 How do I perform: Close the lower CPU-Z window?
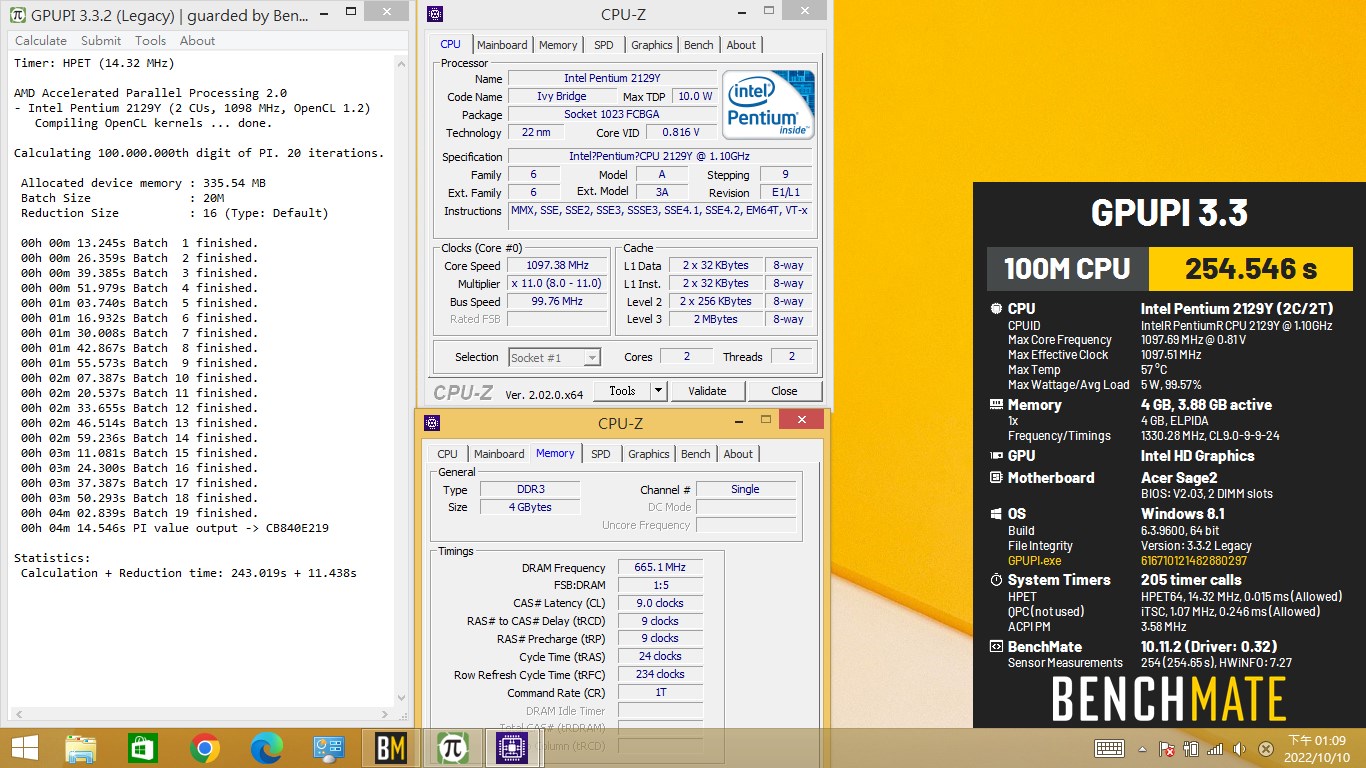point(801,420)
